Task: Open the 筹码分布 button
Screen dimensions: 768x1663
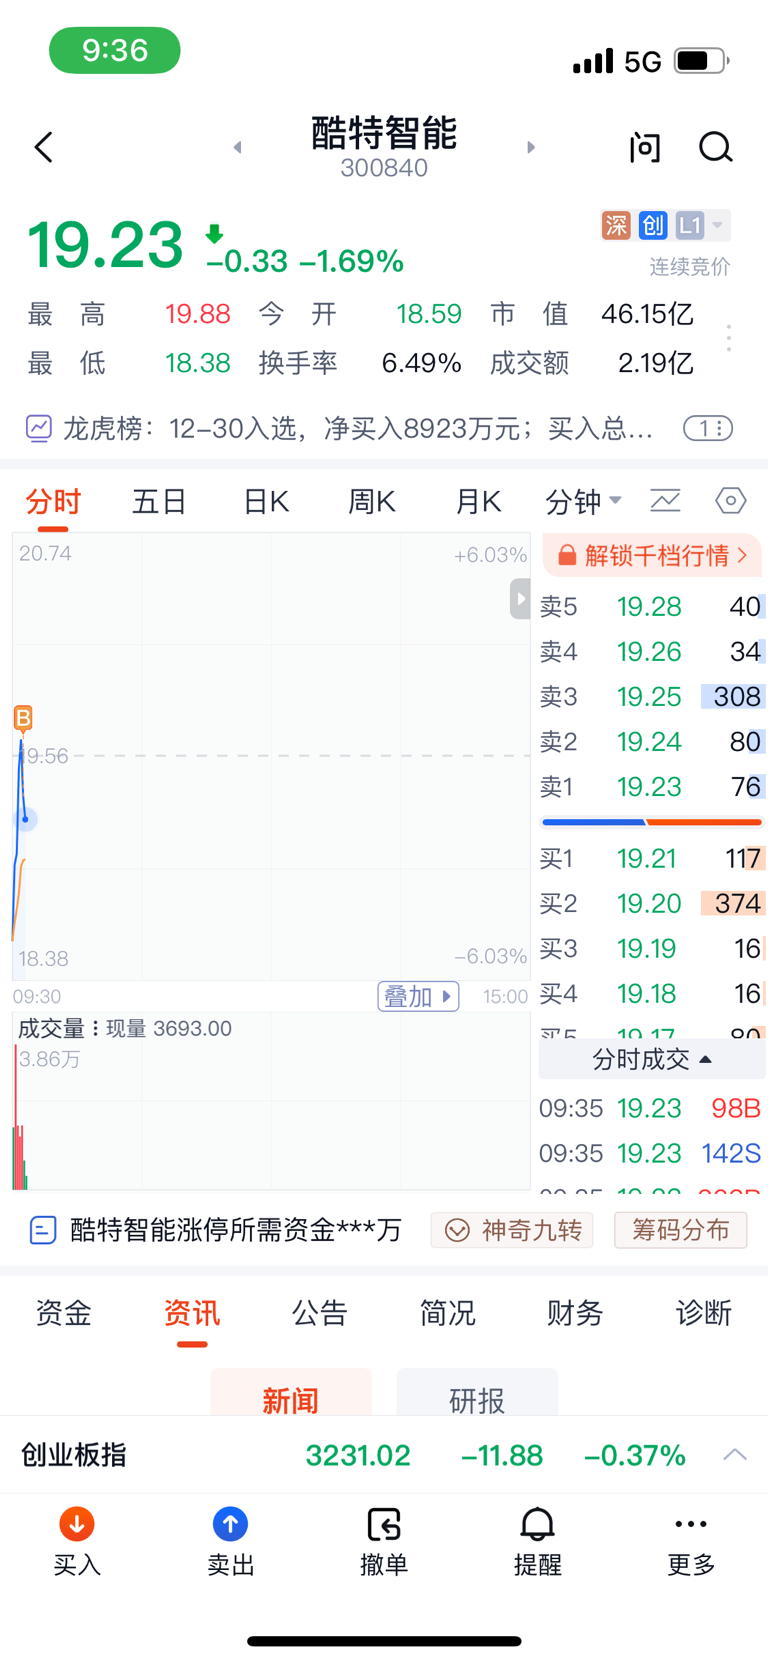Action: point(680,1230)
